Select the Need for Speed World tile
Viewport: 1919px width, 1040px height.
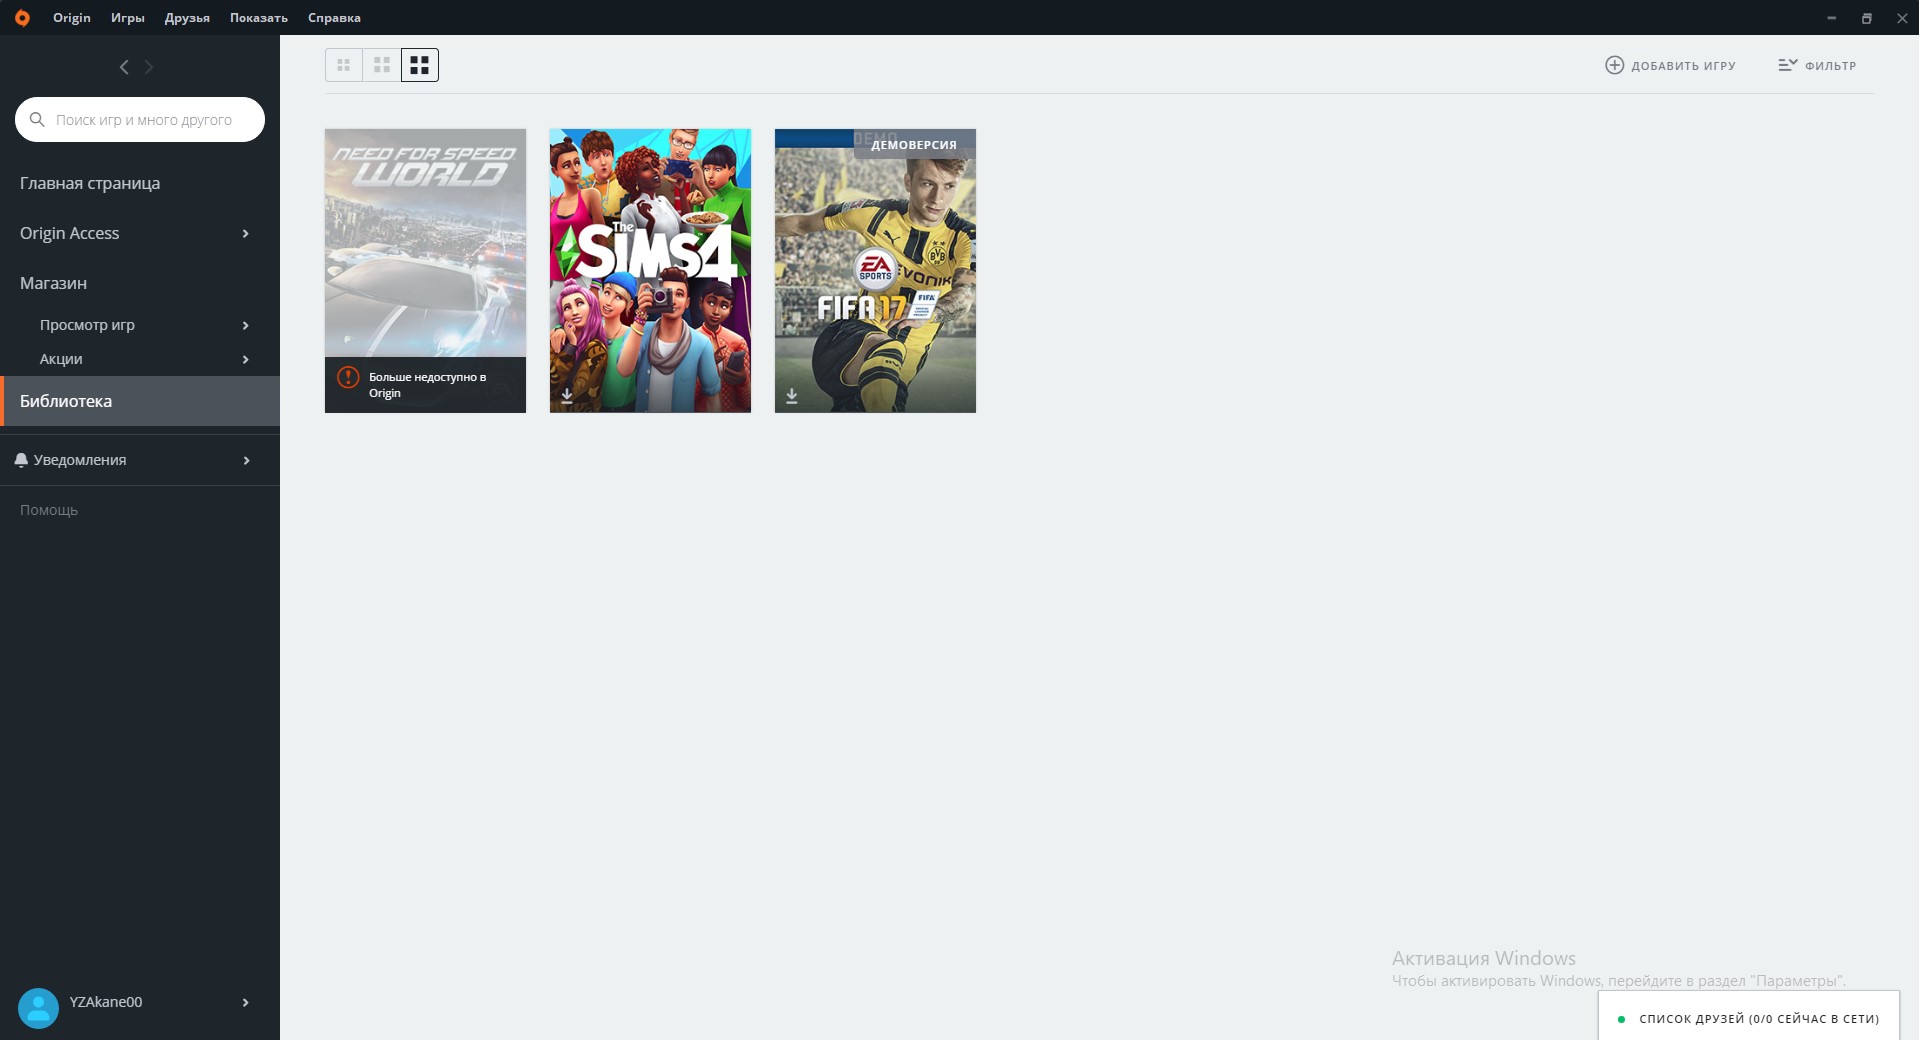(x=425, y=270)
